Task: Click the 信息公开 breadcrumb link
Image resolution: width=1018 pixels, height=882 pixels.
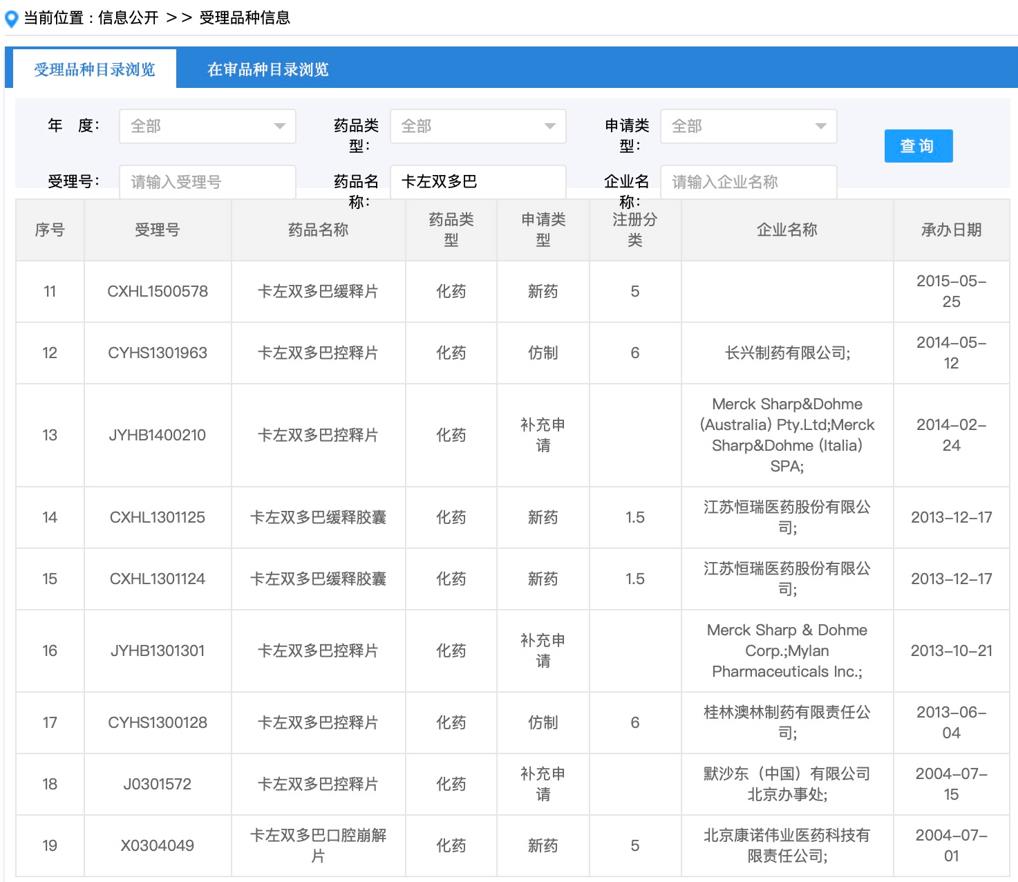Action: (128, 18)
